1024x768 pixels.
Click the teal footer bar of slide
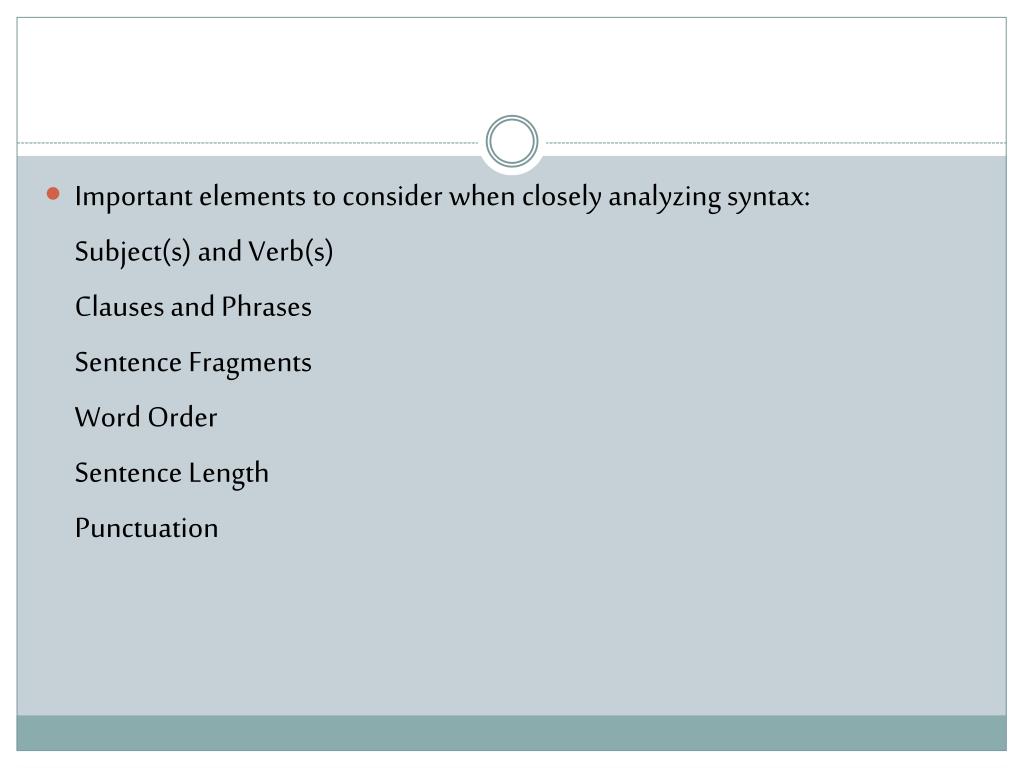click(x=512, y=733)
